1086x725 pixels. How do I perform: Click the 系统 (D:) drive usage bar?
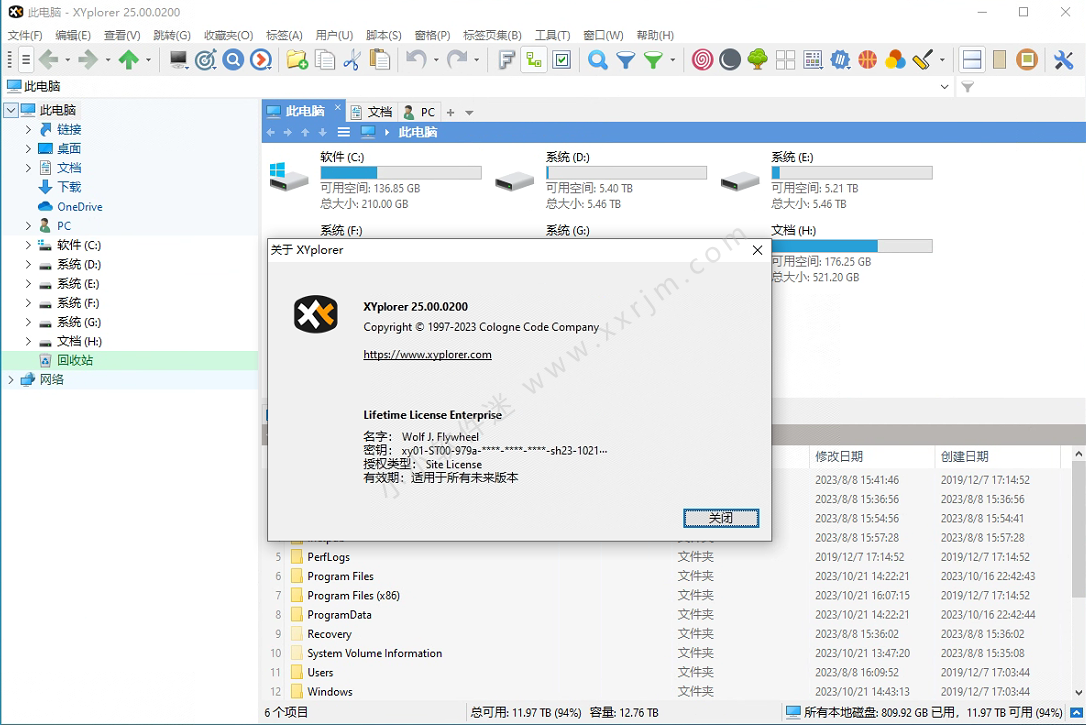[x=626, y=173]
